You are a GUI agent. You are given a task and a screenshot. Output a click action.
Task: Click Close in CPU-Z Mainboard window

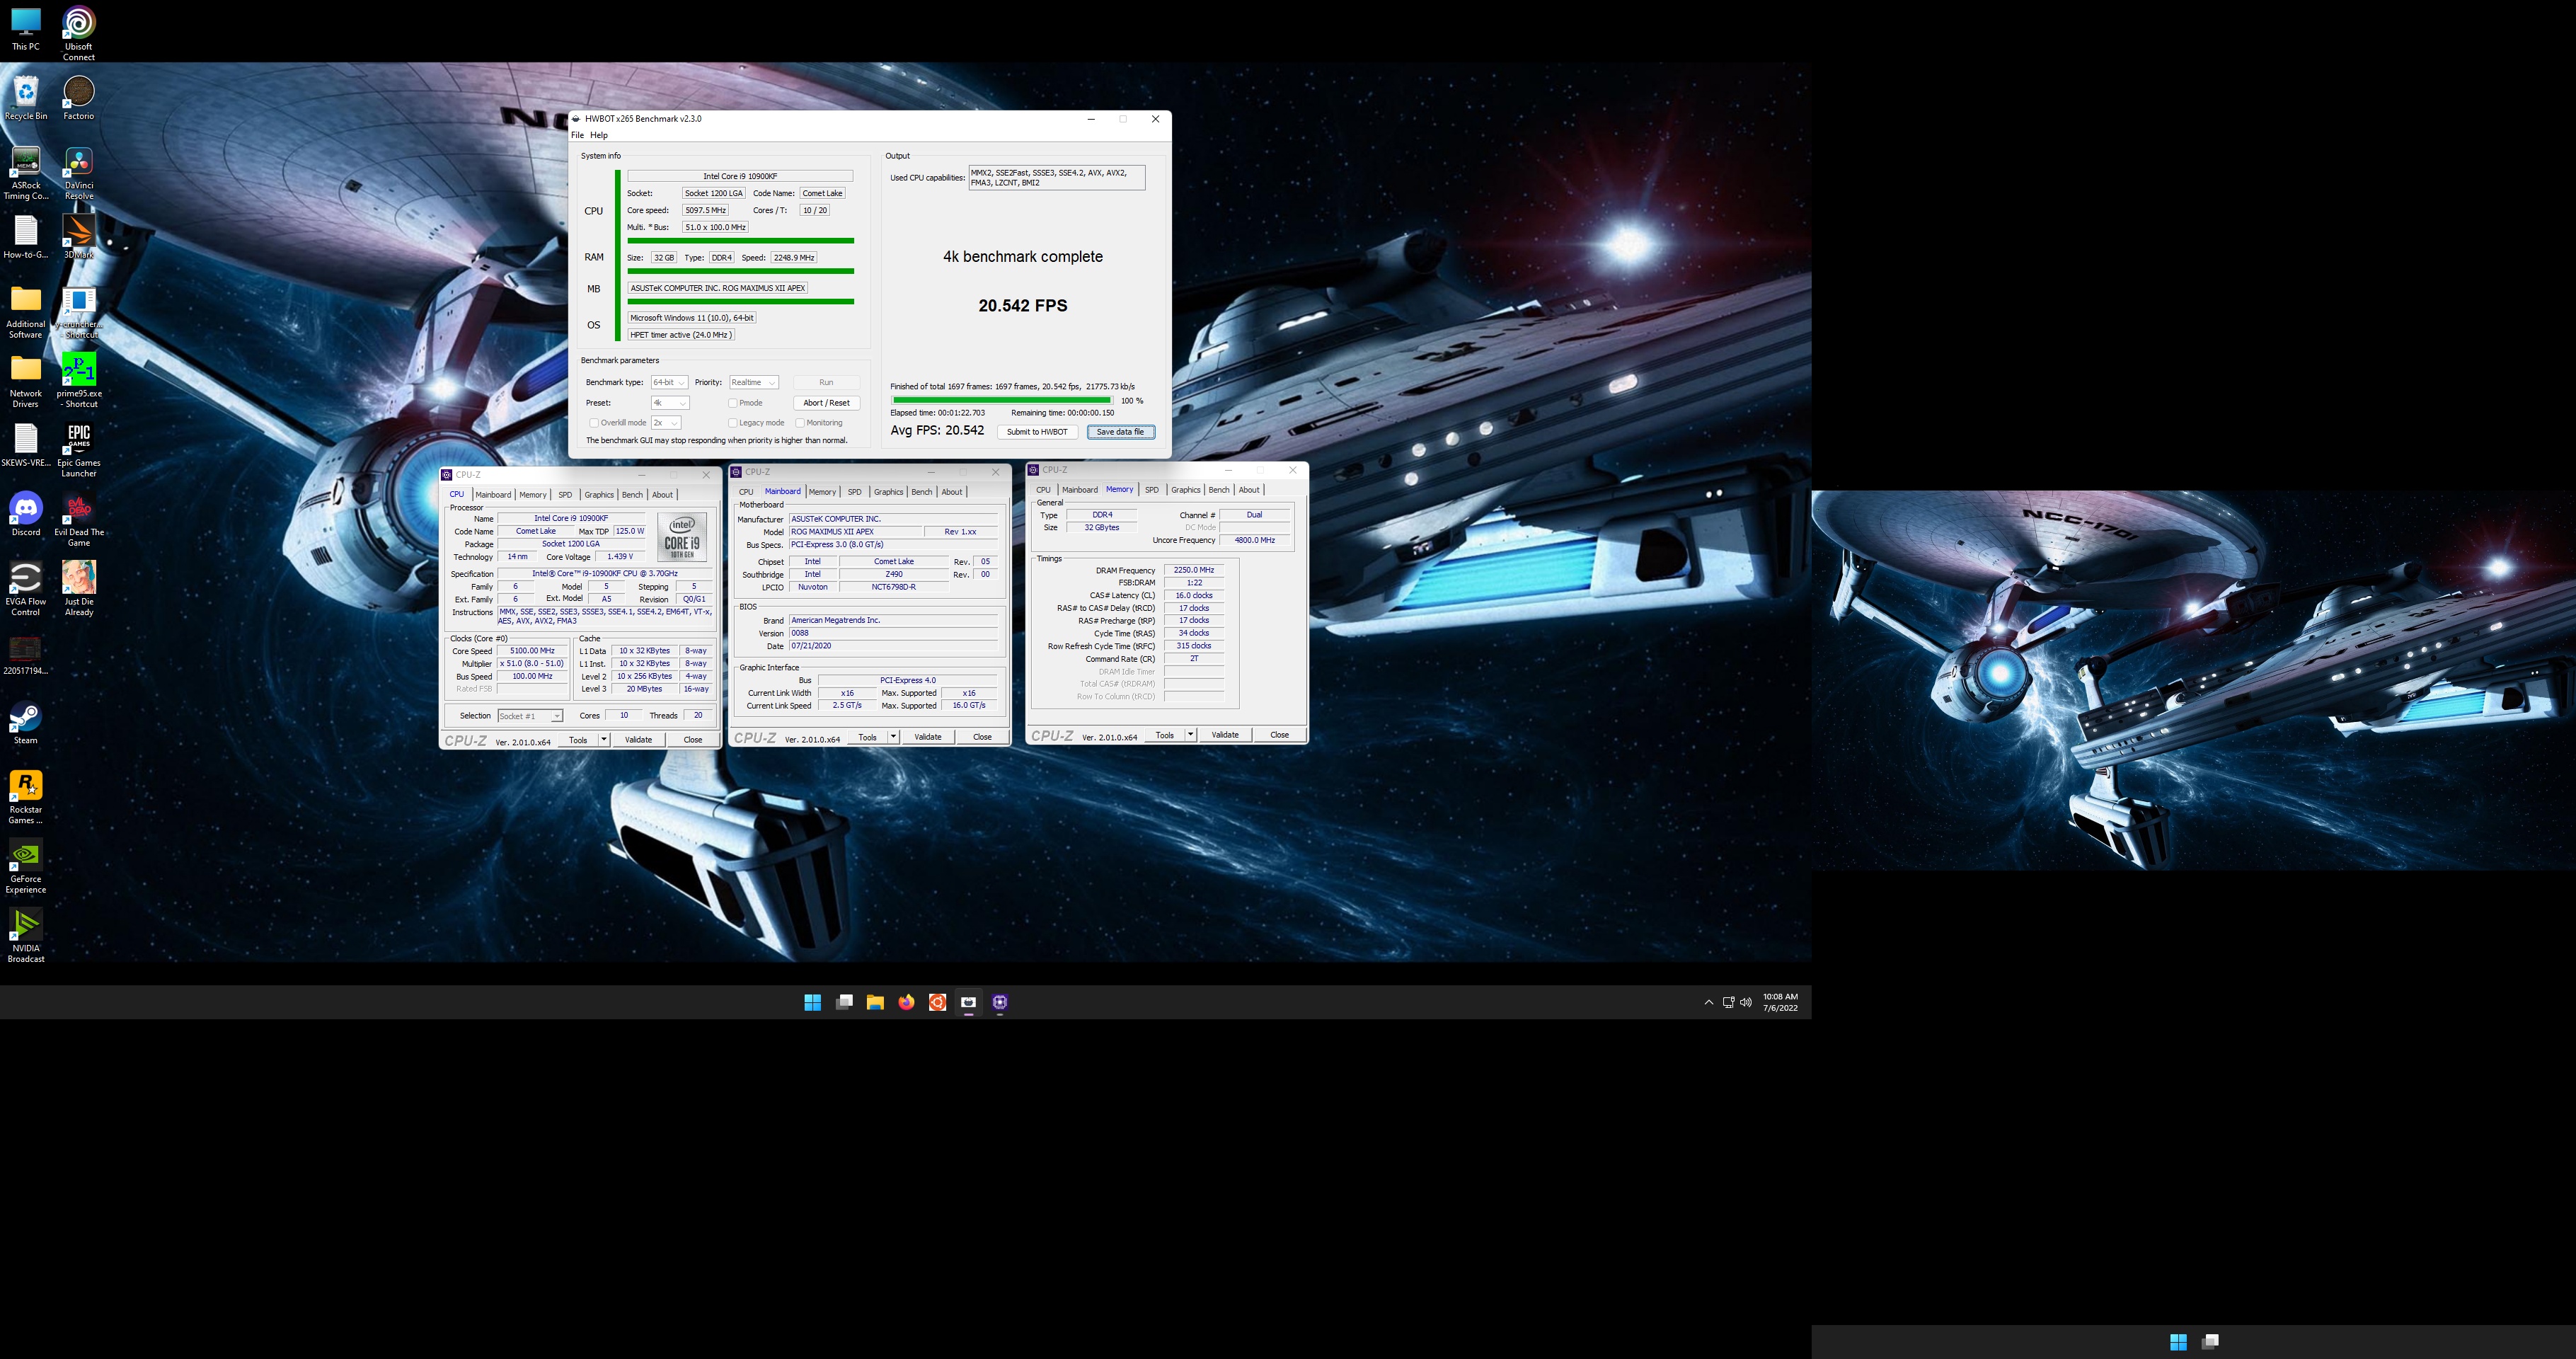(x=982, y=737)
